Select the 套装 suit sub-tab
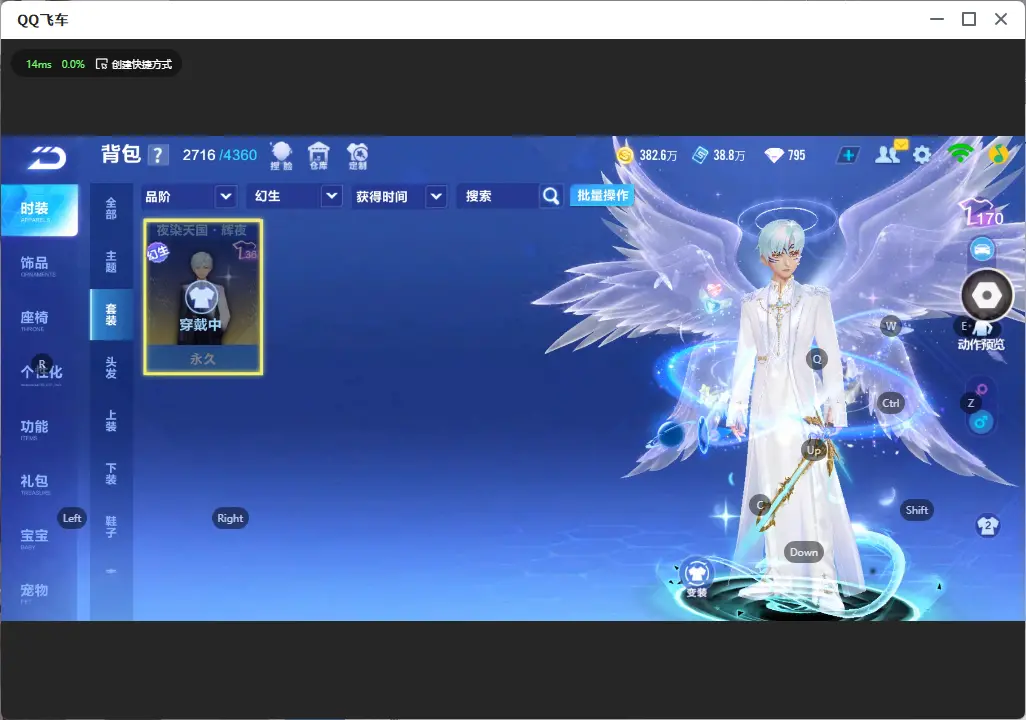Image resolution: width=1026 pixels, height=720 pixels. pyautogui.click(x=111, y=315)
